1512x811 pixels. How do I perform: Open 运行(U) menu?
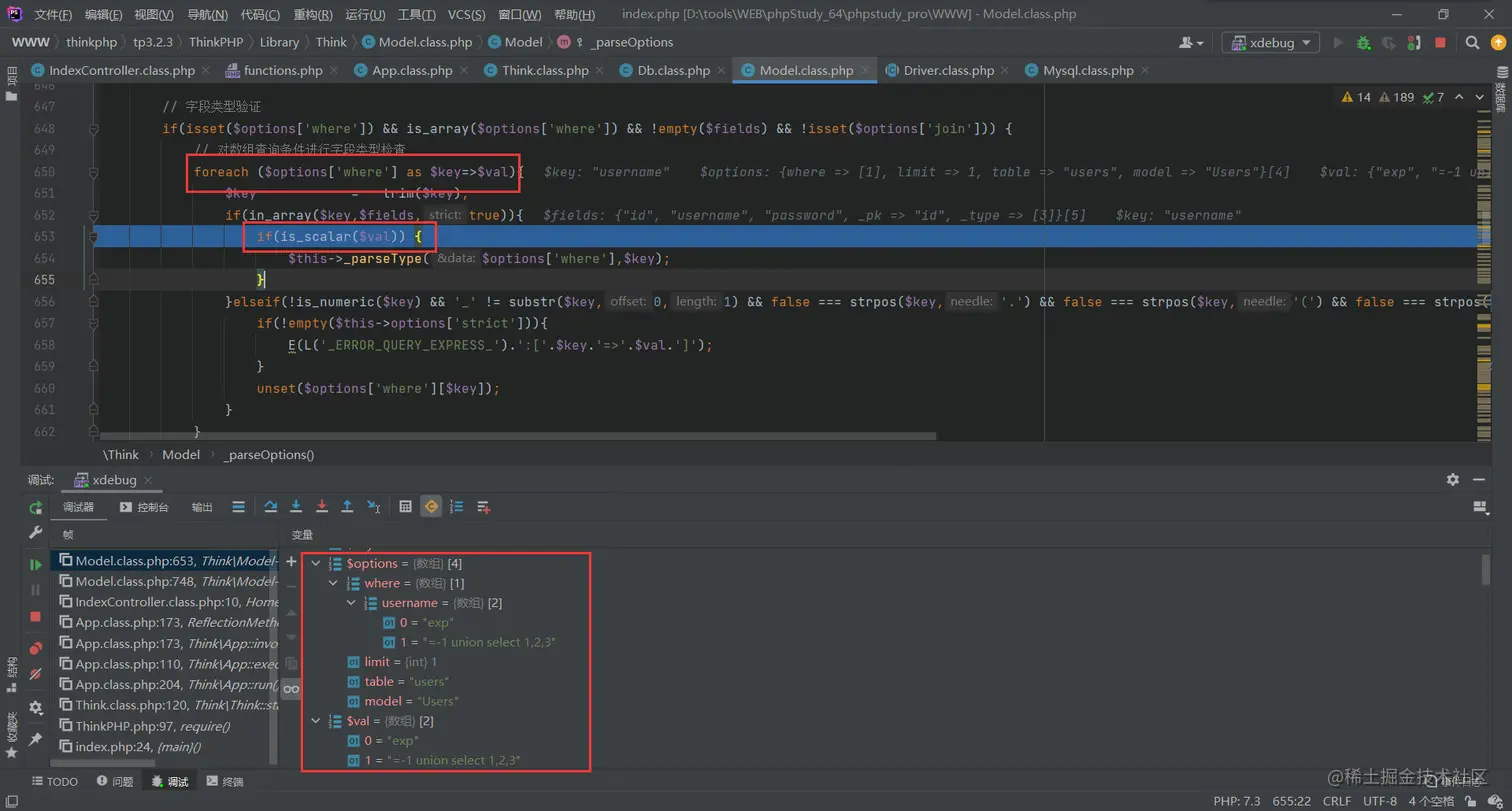pyautogui.click(x=365, y=15)
